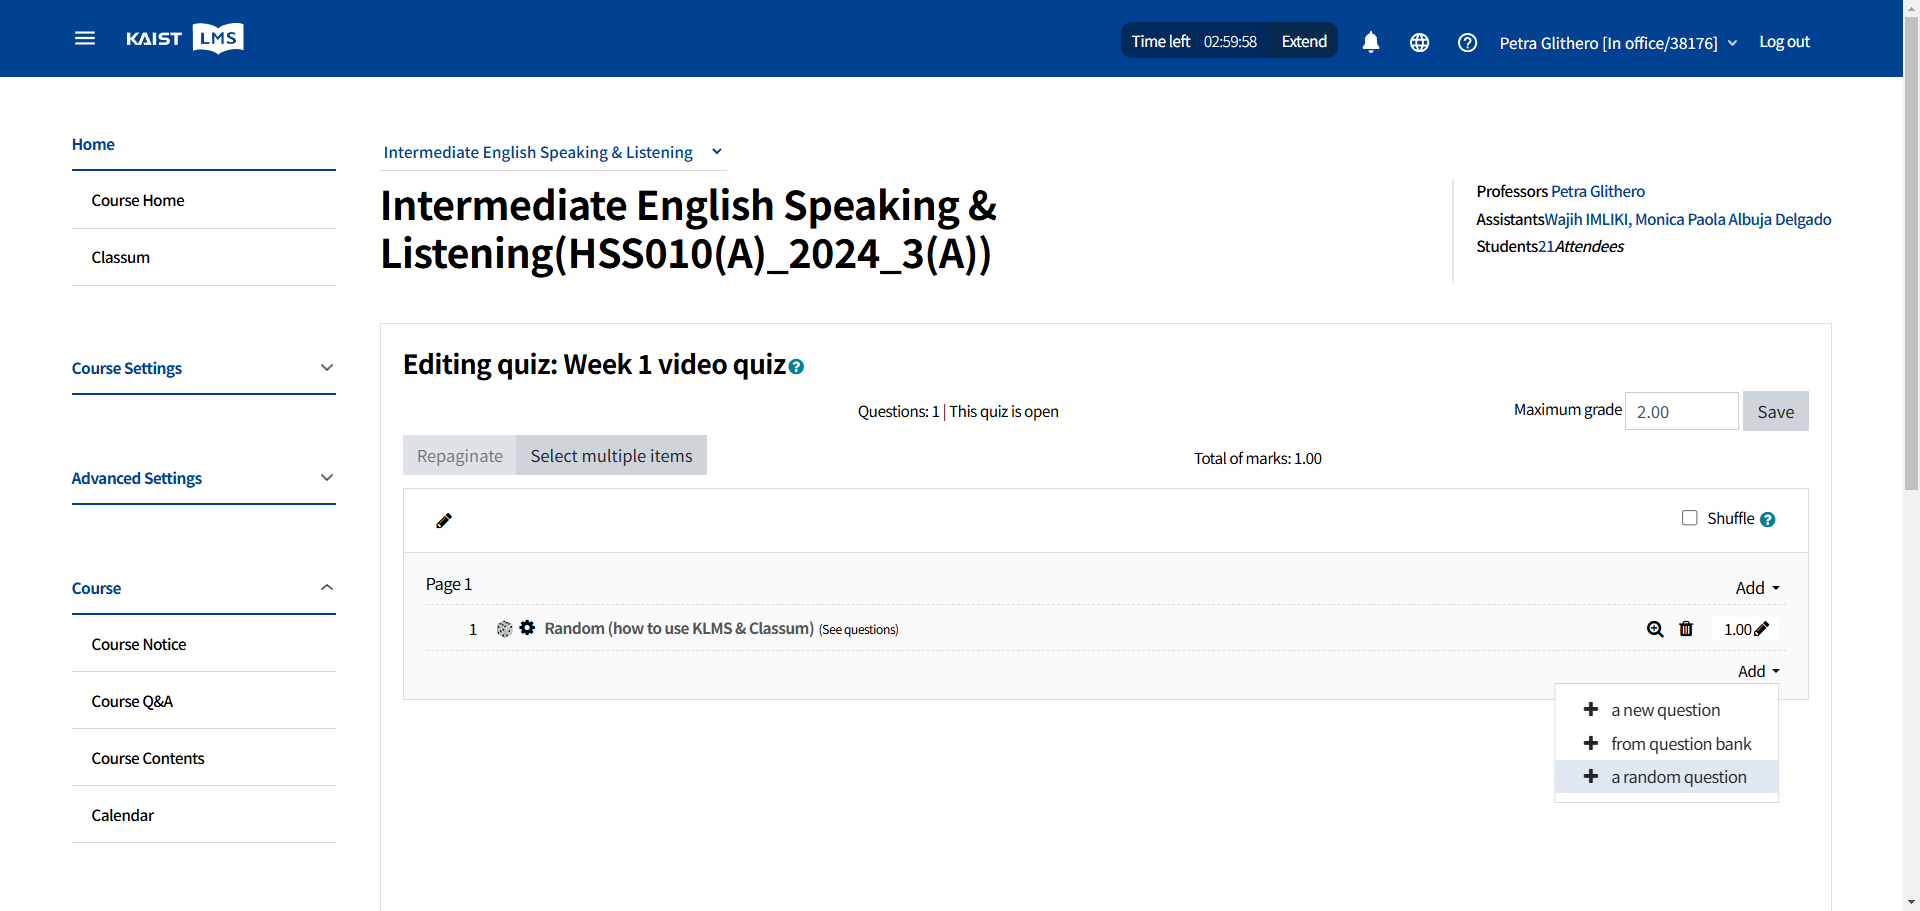Click the KAIST LMS logo

(185, 38)
